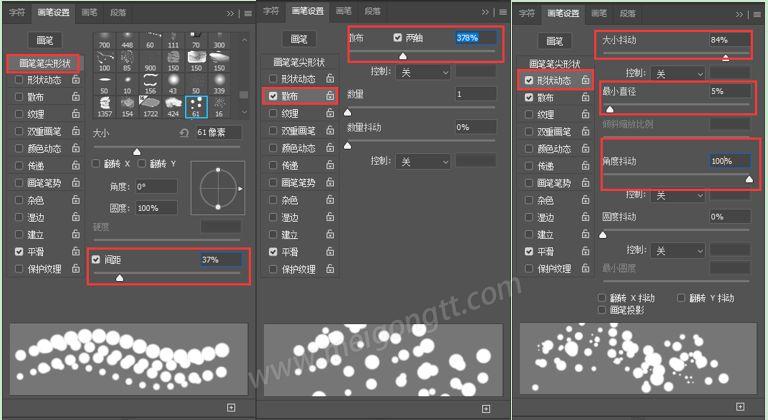Create new brush icon at bottom of left panel

pyautogui.click(x=231, y=407)
